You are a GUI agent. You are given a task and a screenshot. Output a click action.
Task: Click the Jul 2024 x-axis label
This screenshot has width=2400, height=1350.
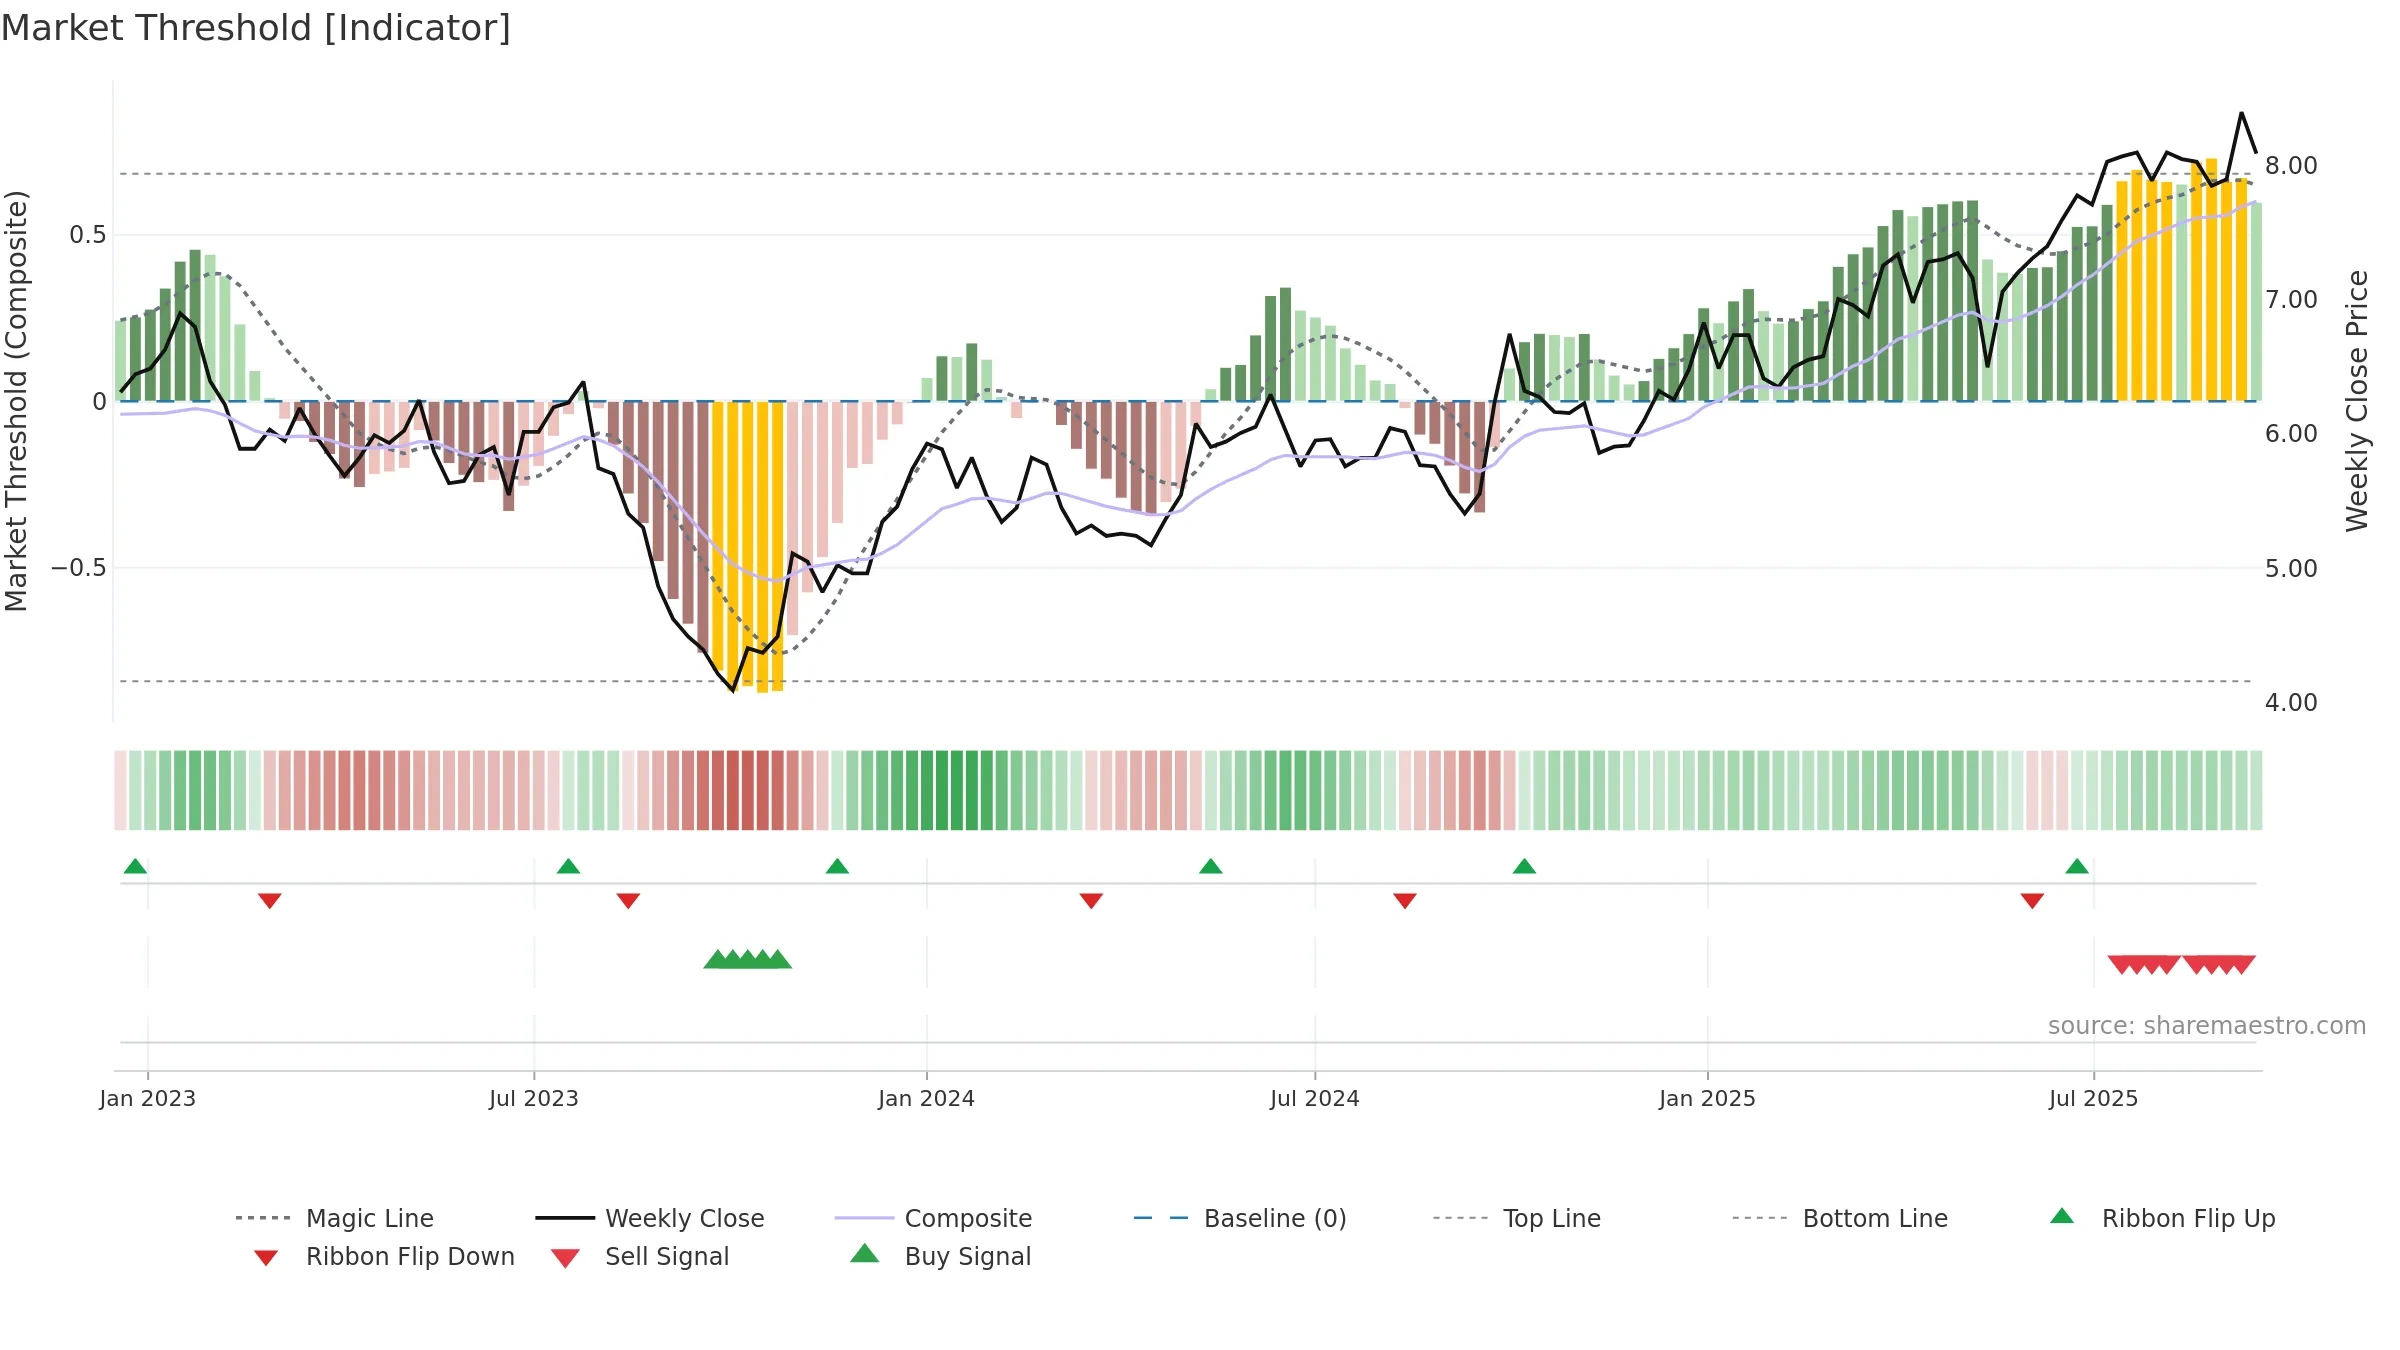[1315, 1098]
